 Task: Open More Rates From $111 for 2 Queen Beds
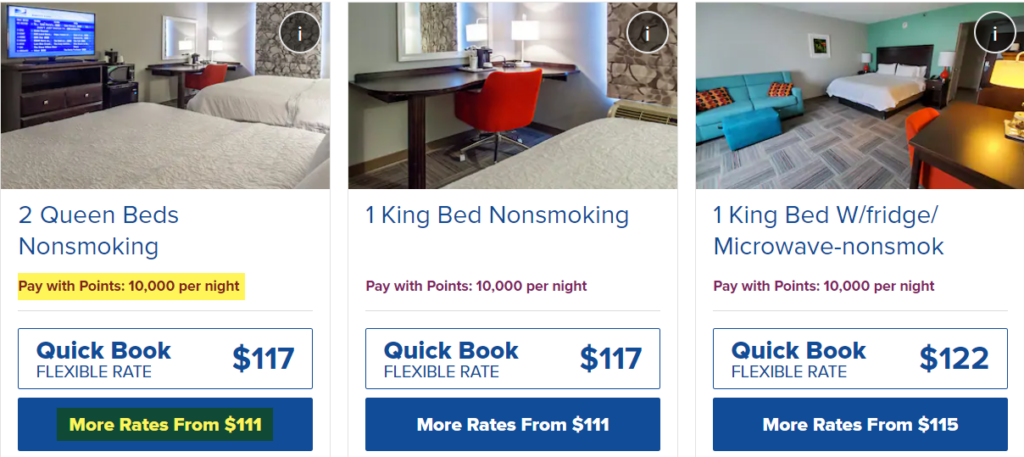(165, 424)
